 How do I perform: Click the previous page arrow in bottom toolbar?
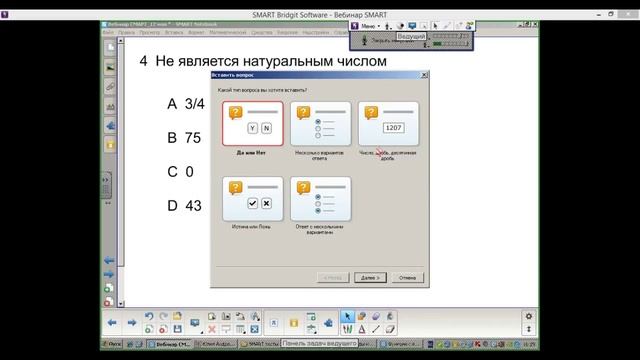(112, 322)
